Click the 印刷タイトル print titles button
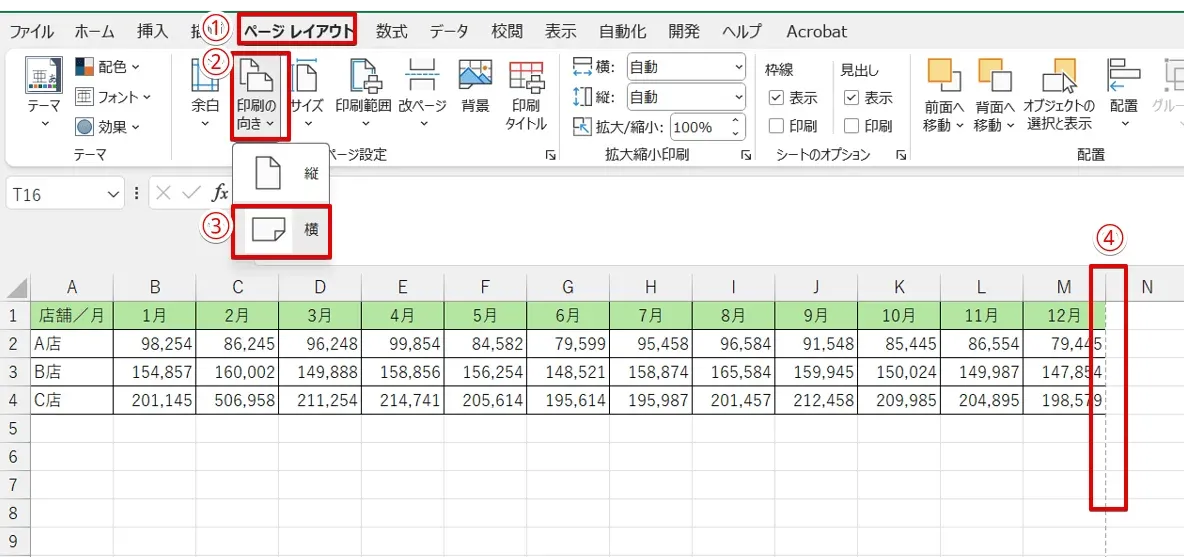 point(526,94)
